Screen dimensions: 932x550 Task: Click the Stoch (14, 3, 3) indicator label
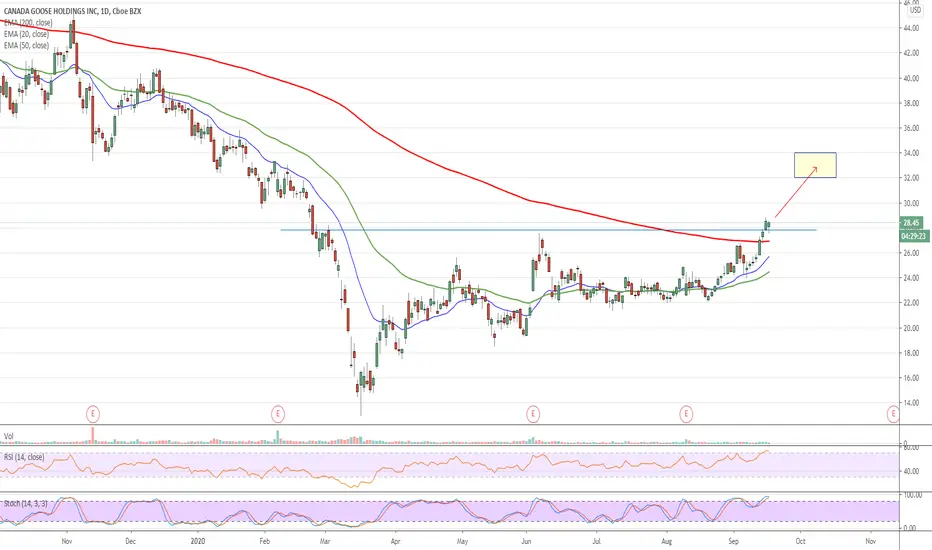[x=26, y=503]
